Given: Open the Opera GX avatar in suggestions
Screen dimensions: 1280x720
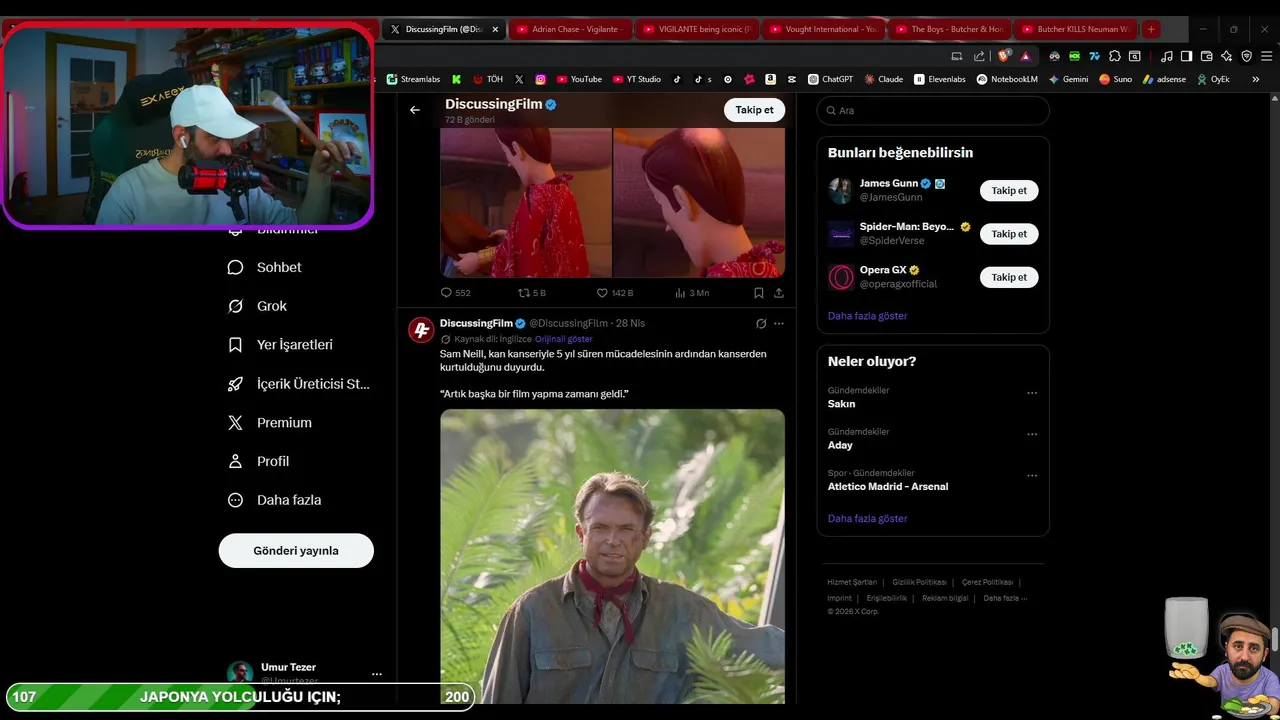Looking at the screenshot, I should coord(841,277).
